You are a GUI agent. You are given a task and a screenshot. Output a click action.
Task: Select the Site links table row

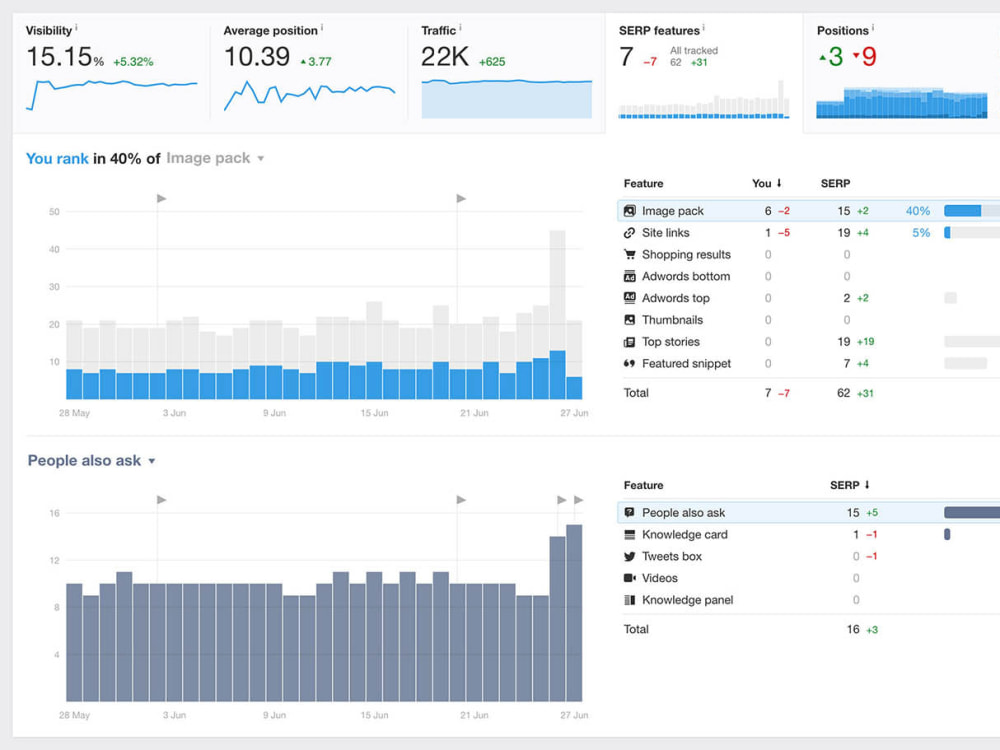click(809, 233)
